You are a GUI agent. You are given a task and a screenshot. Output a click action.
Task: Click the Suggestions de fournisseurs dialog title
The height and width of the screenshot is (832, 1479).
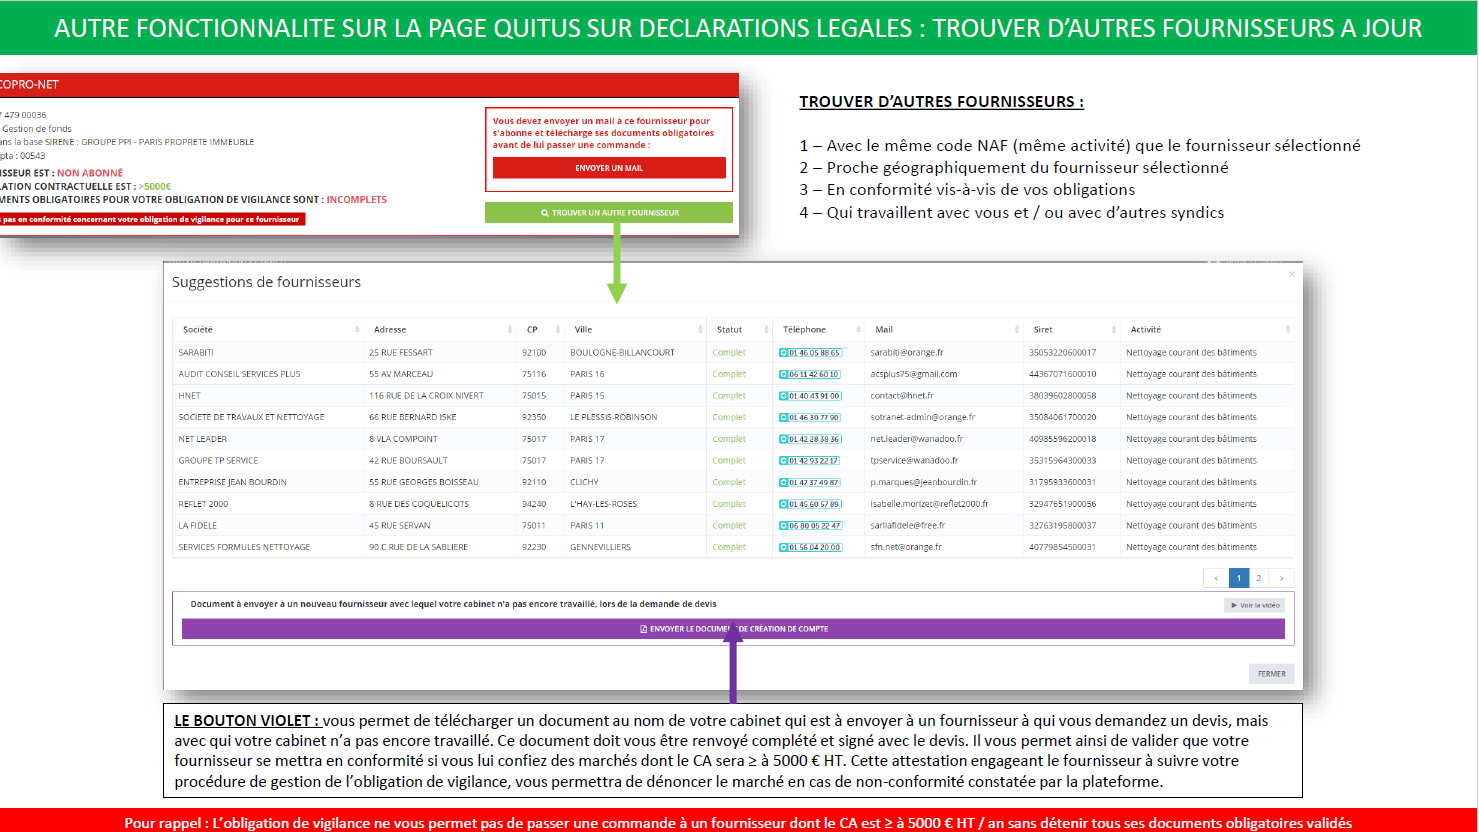(x=266, y=282)
